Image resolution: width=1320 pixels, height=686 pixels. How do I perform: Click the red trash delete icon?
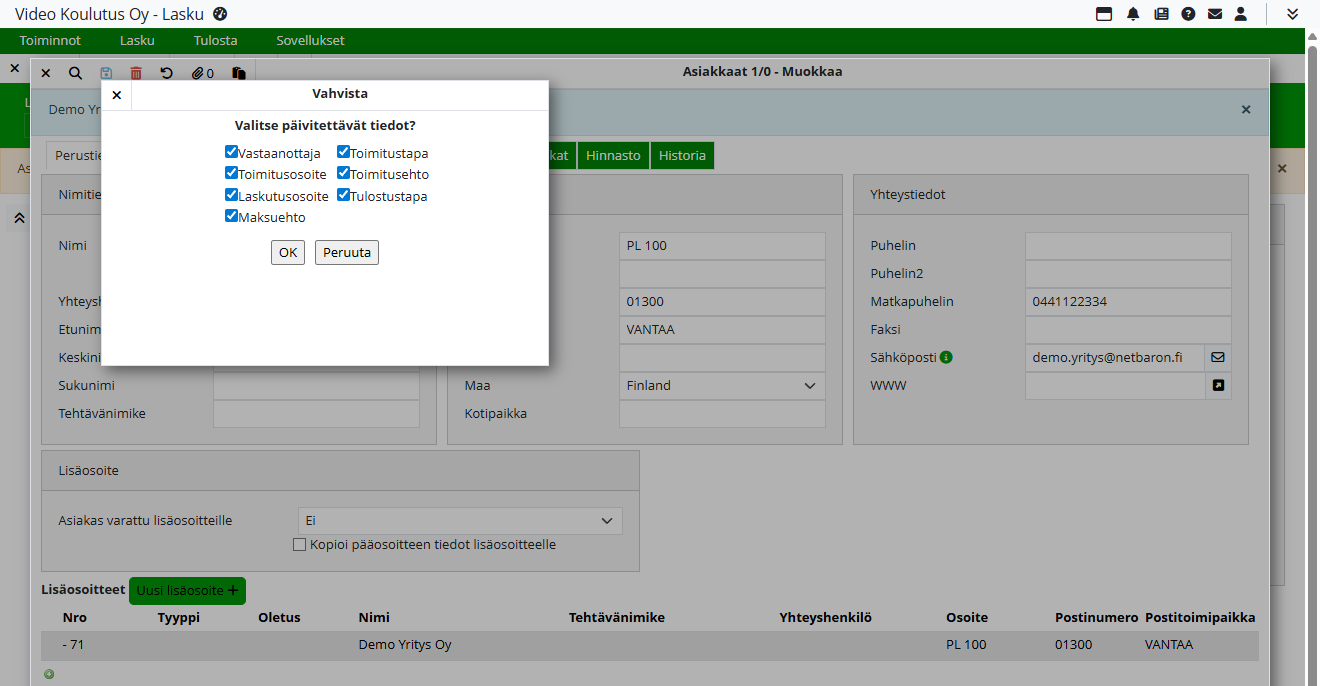coord(136,73)
